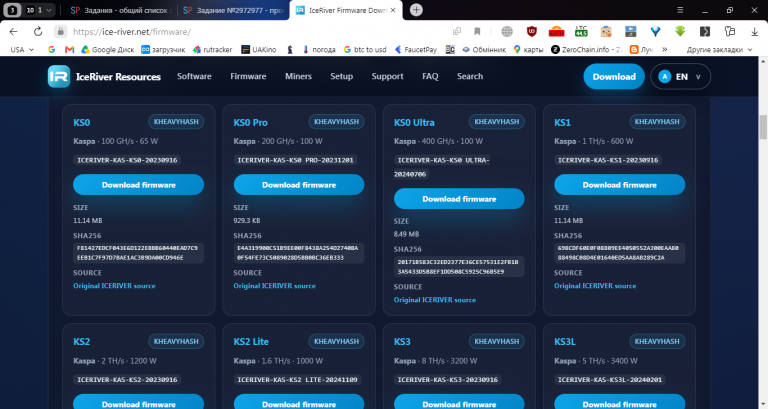Viewport: 768px width, 409px height.
Task: Expand the USA bookmarks folder dropdown
Action: coord(22,49)
